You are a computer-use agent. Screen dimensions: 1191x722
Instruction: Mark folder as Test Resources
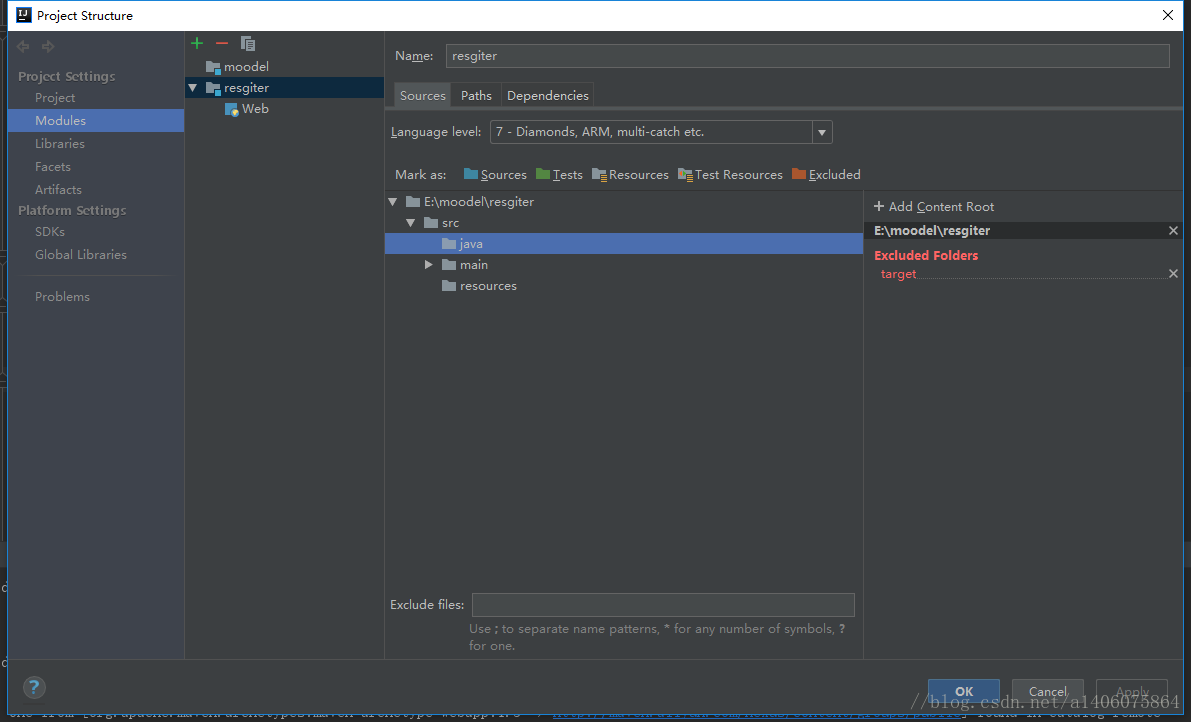(x=730, y=175)
